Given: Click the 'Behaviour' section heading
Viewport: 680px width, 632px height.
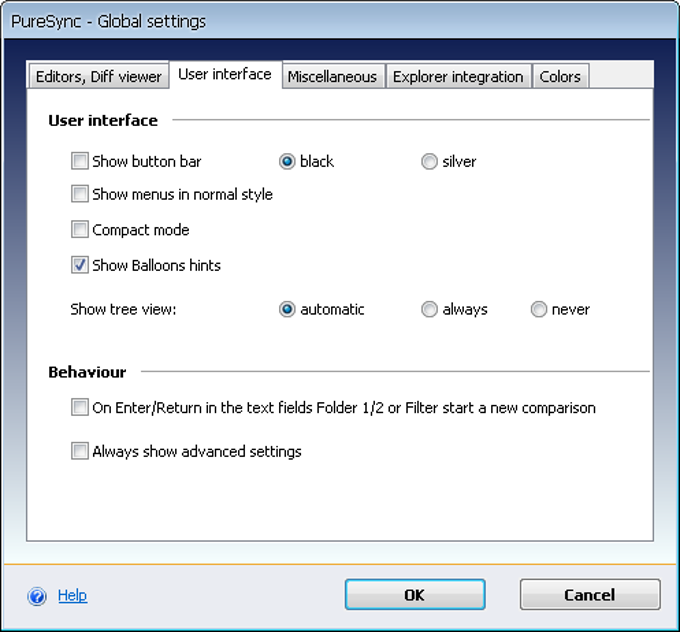Looking at the screenshot, I should (87, 372).
